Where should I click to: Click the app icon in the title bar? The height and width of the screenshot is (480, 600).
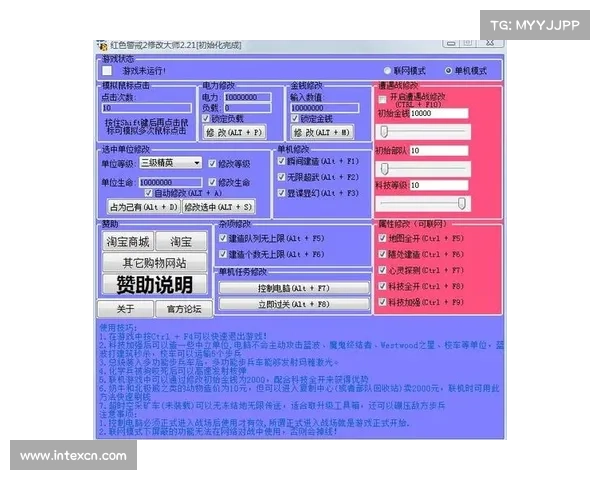pos(102,46)
